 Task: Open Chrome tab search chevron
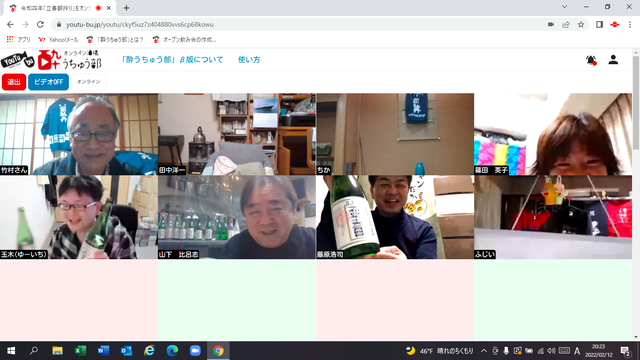coord(564,7)
